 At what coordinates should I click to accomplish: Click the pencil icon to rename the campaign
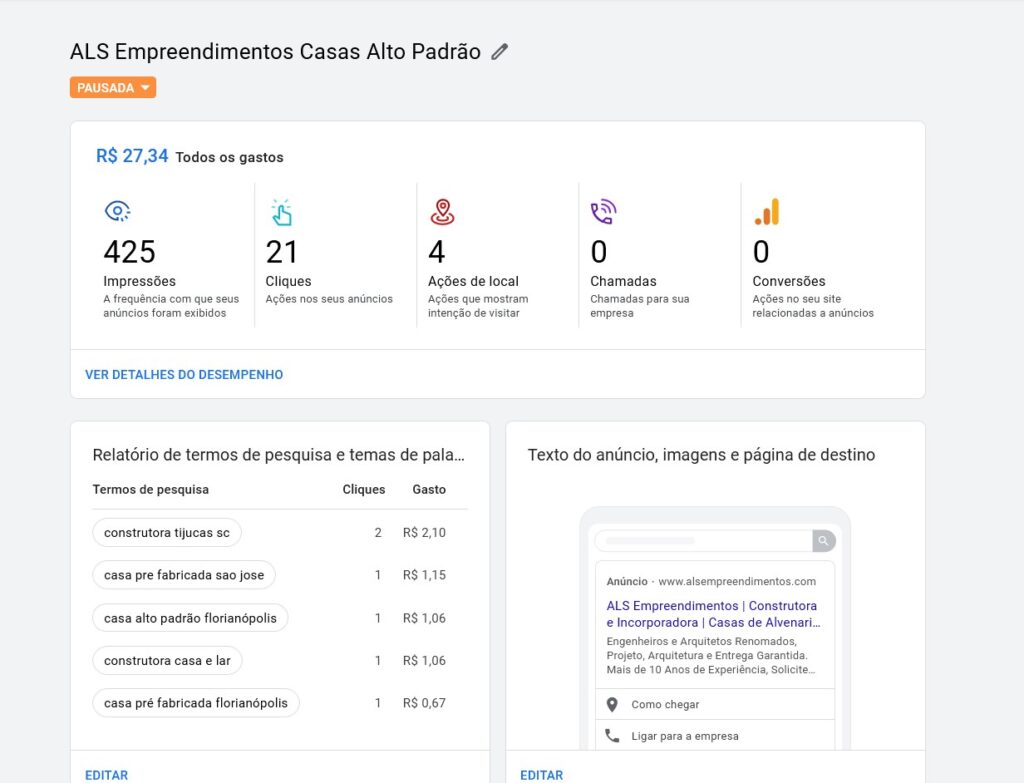[x=500, y=52]
